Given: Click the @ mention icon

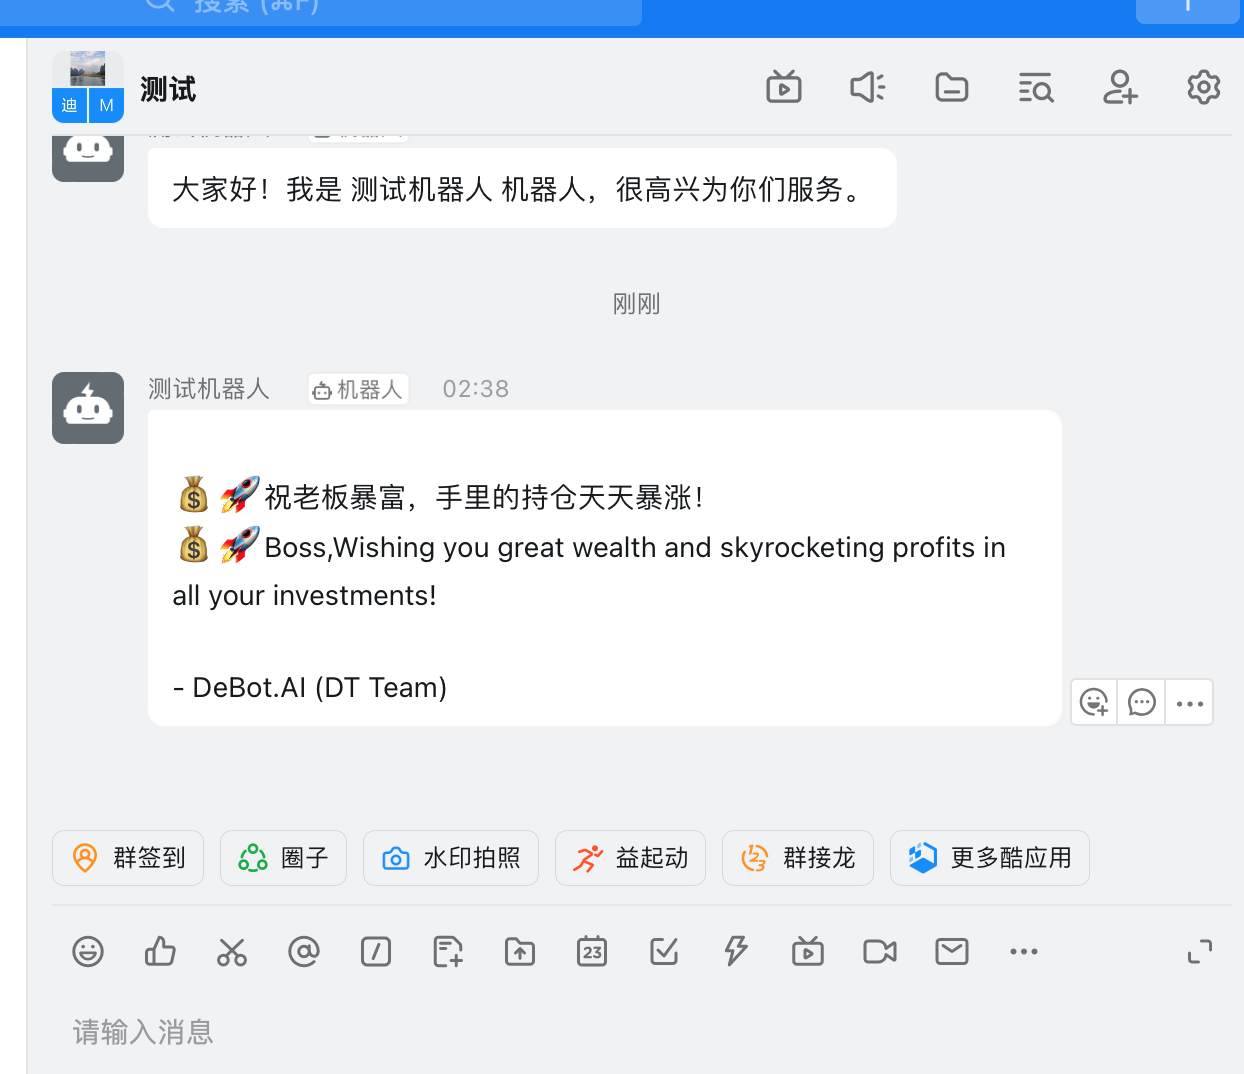Looking at the screenshot, I should click(x=304, y=951).
